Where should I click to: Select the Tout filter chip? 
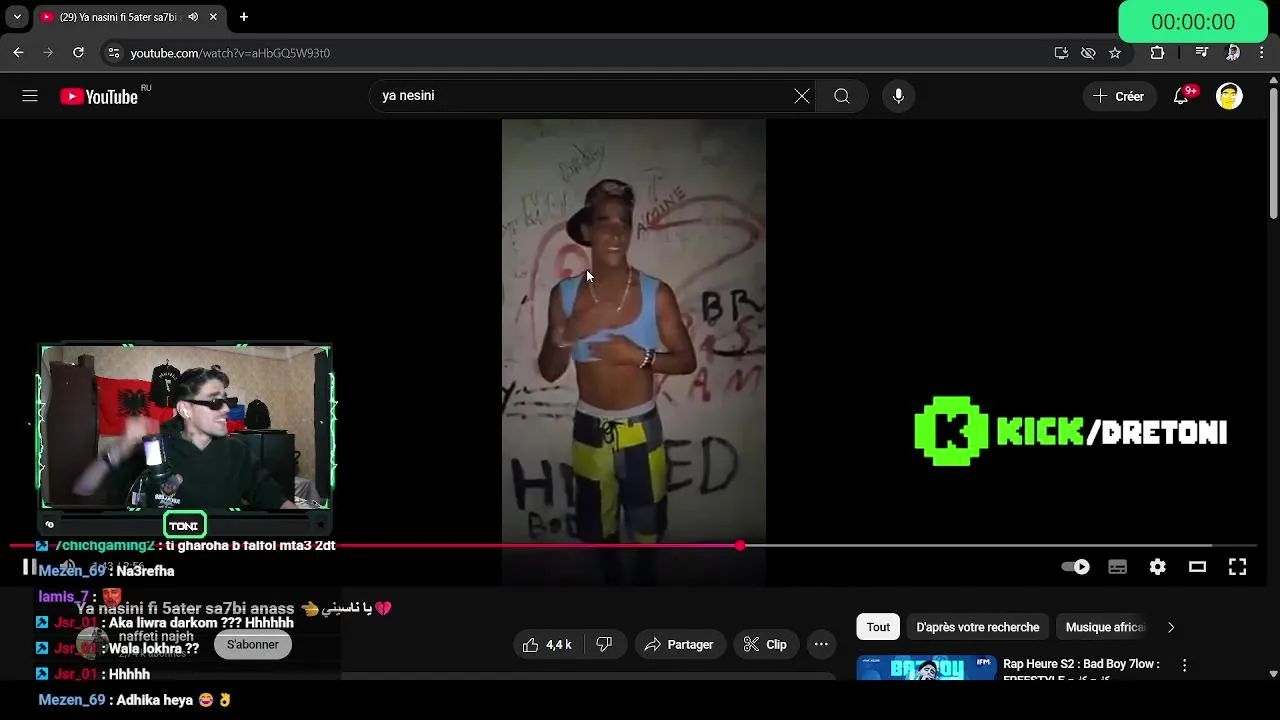[878, 627]
